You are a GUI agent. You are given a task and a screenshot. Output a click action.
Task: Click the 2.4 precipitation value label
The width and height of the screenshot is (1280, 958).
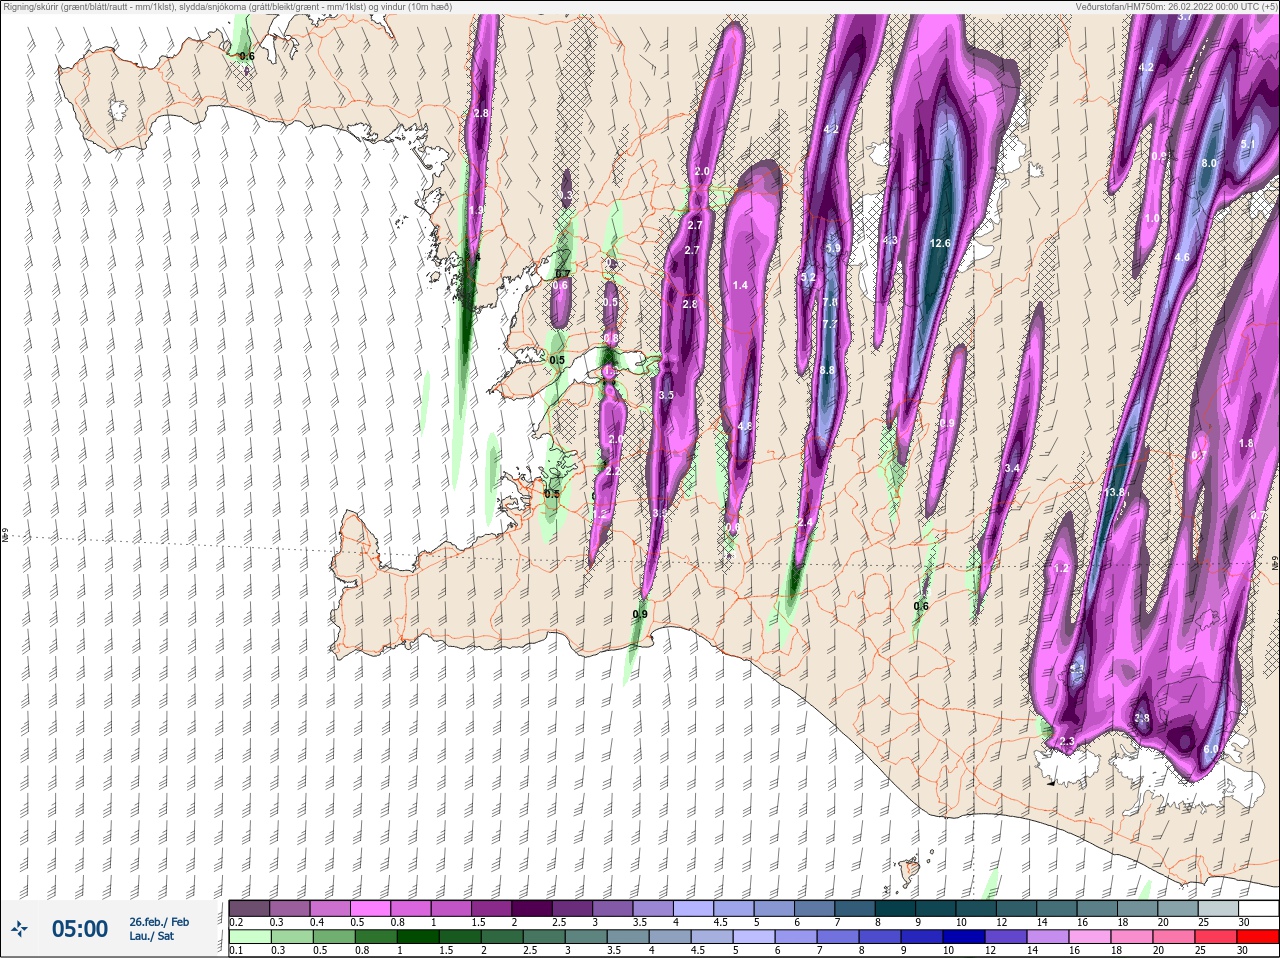[805, 523]
